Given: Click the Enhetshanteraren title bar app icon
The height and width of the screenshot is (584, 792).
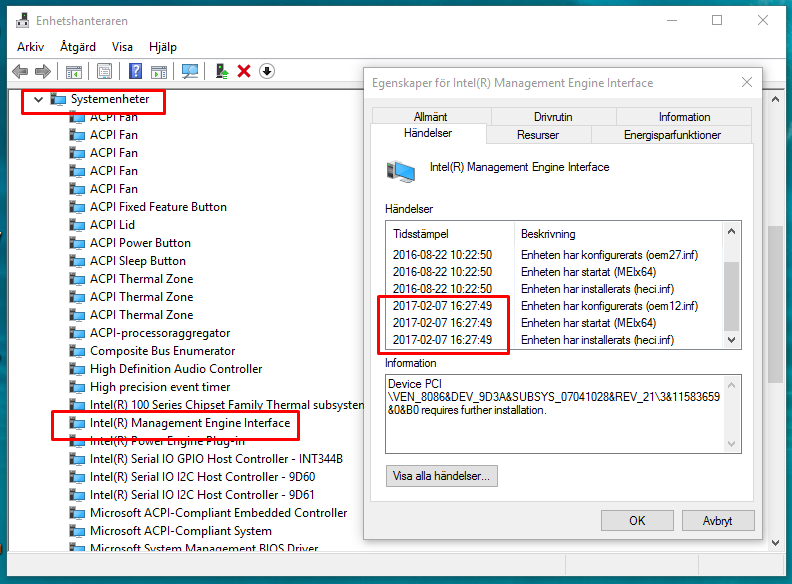Looking at the screenshot, I should click(x=22, y=21).
